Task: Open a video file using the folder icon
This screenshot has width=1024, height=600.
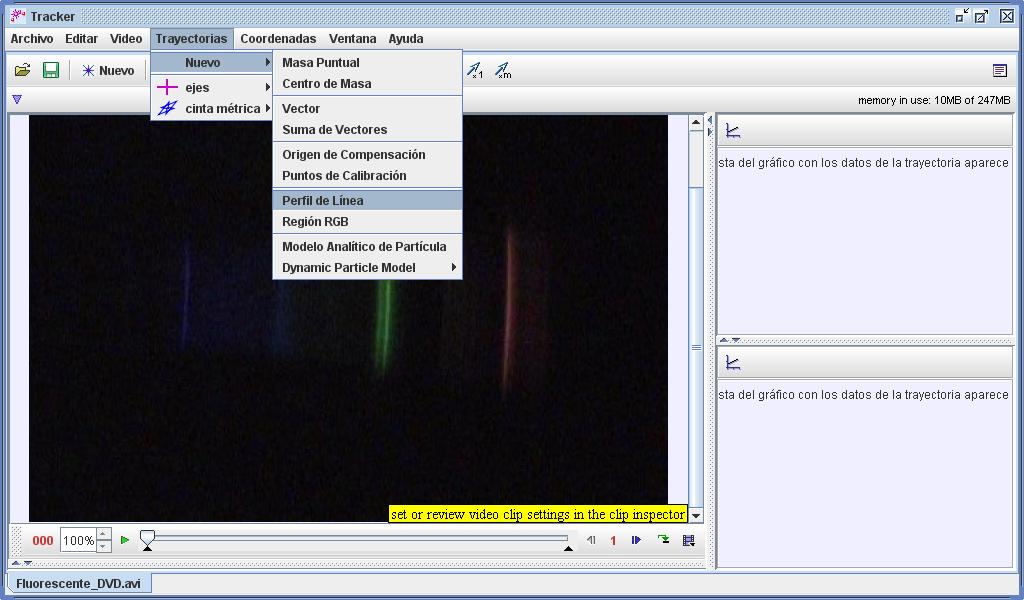Action: (23, 70)
